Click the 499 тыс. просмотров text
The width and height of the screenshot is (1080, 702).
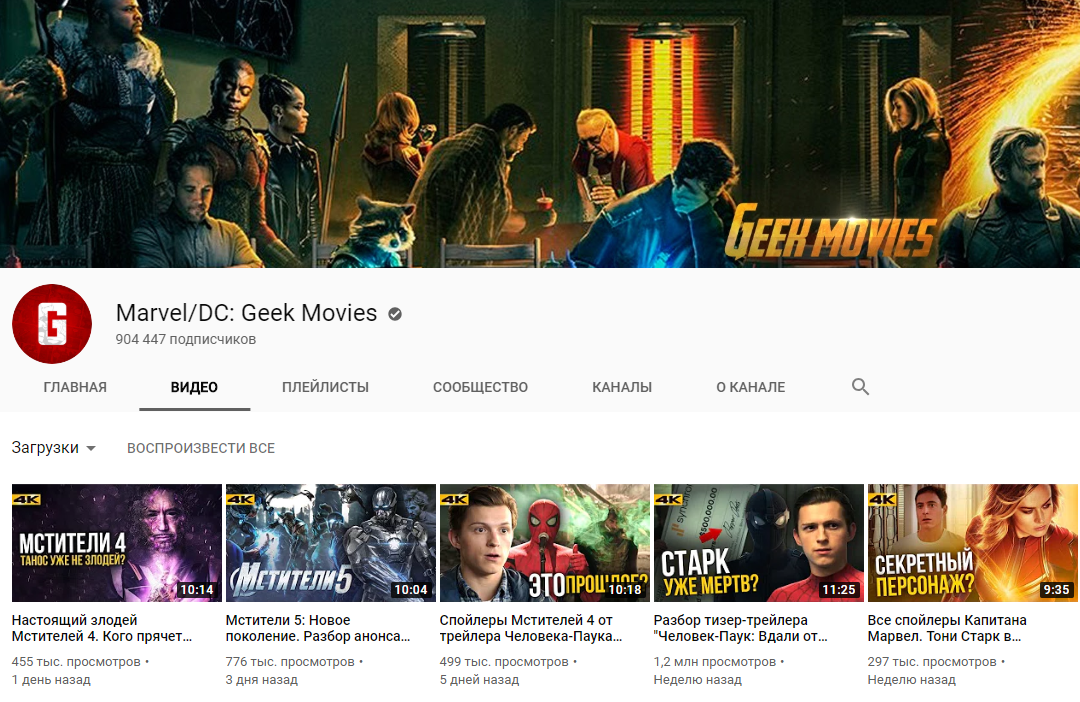pyautogui.click(x=504, y=662)
